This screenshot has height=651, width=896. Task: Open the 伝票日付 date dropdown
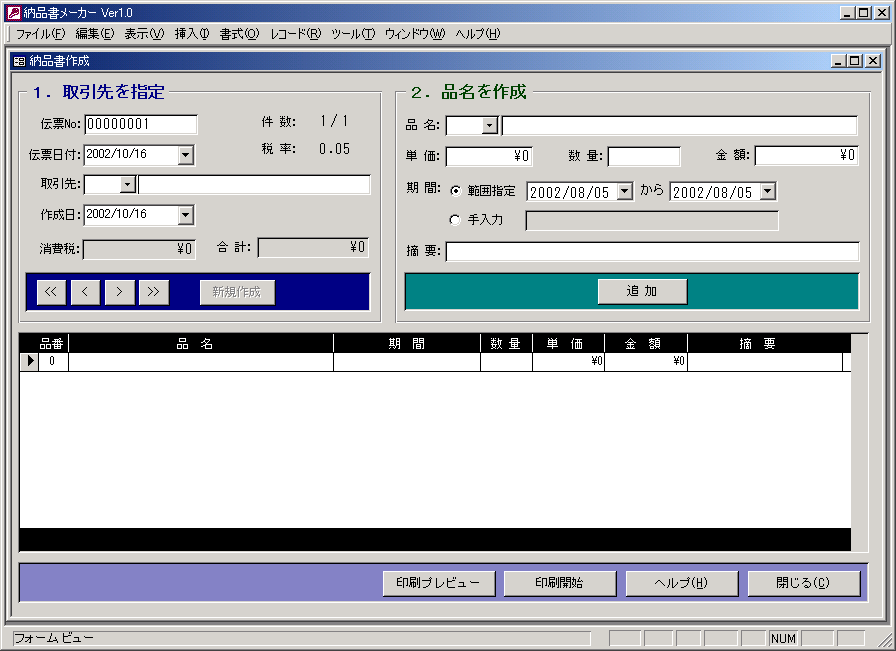(185, 154)
